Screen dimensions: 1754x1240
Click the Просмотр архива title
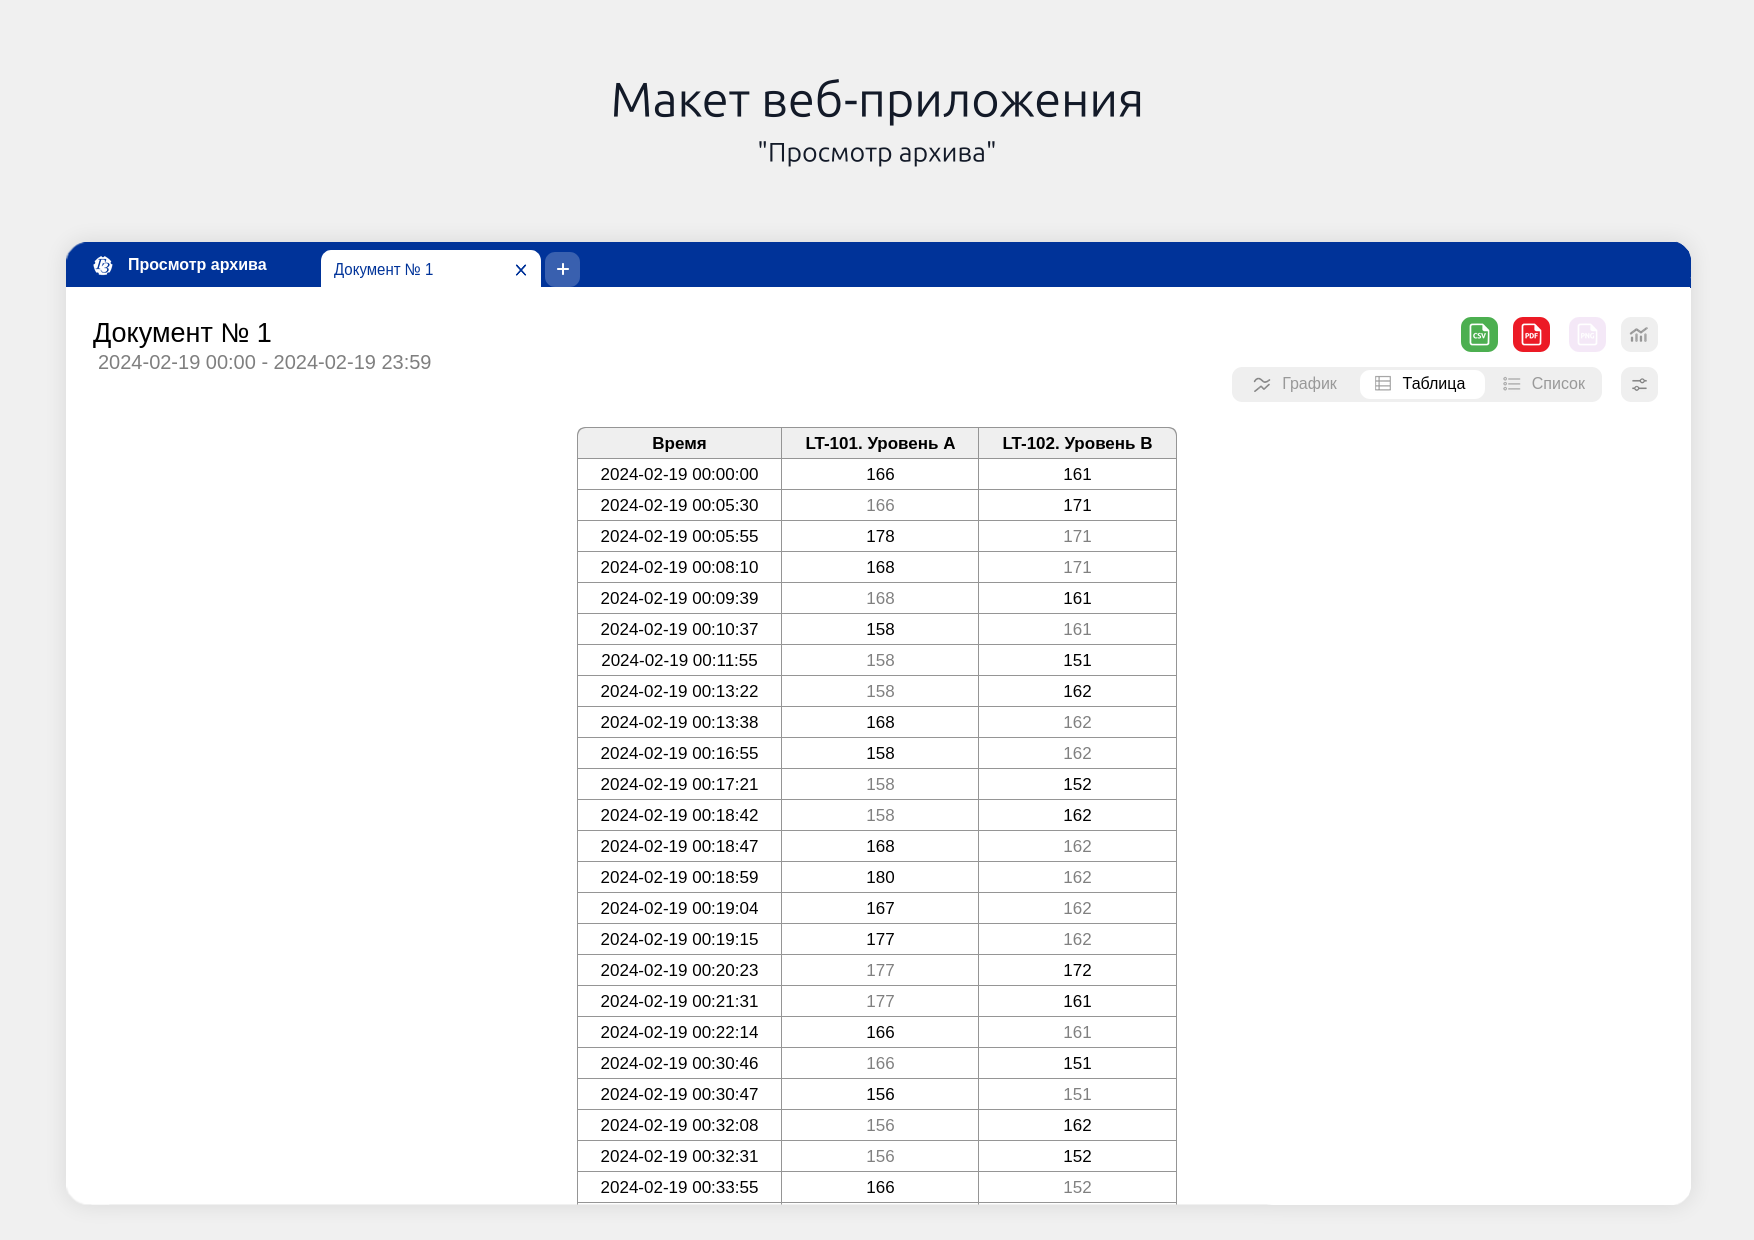(197, 265)
